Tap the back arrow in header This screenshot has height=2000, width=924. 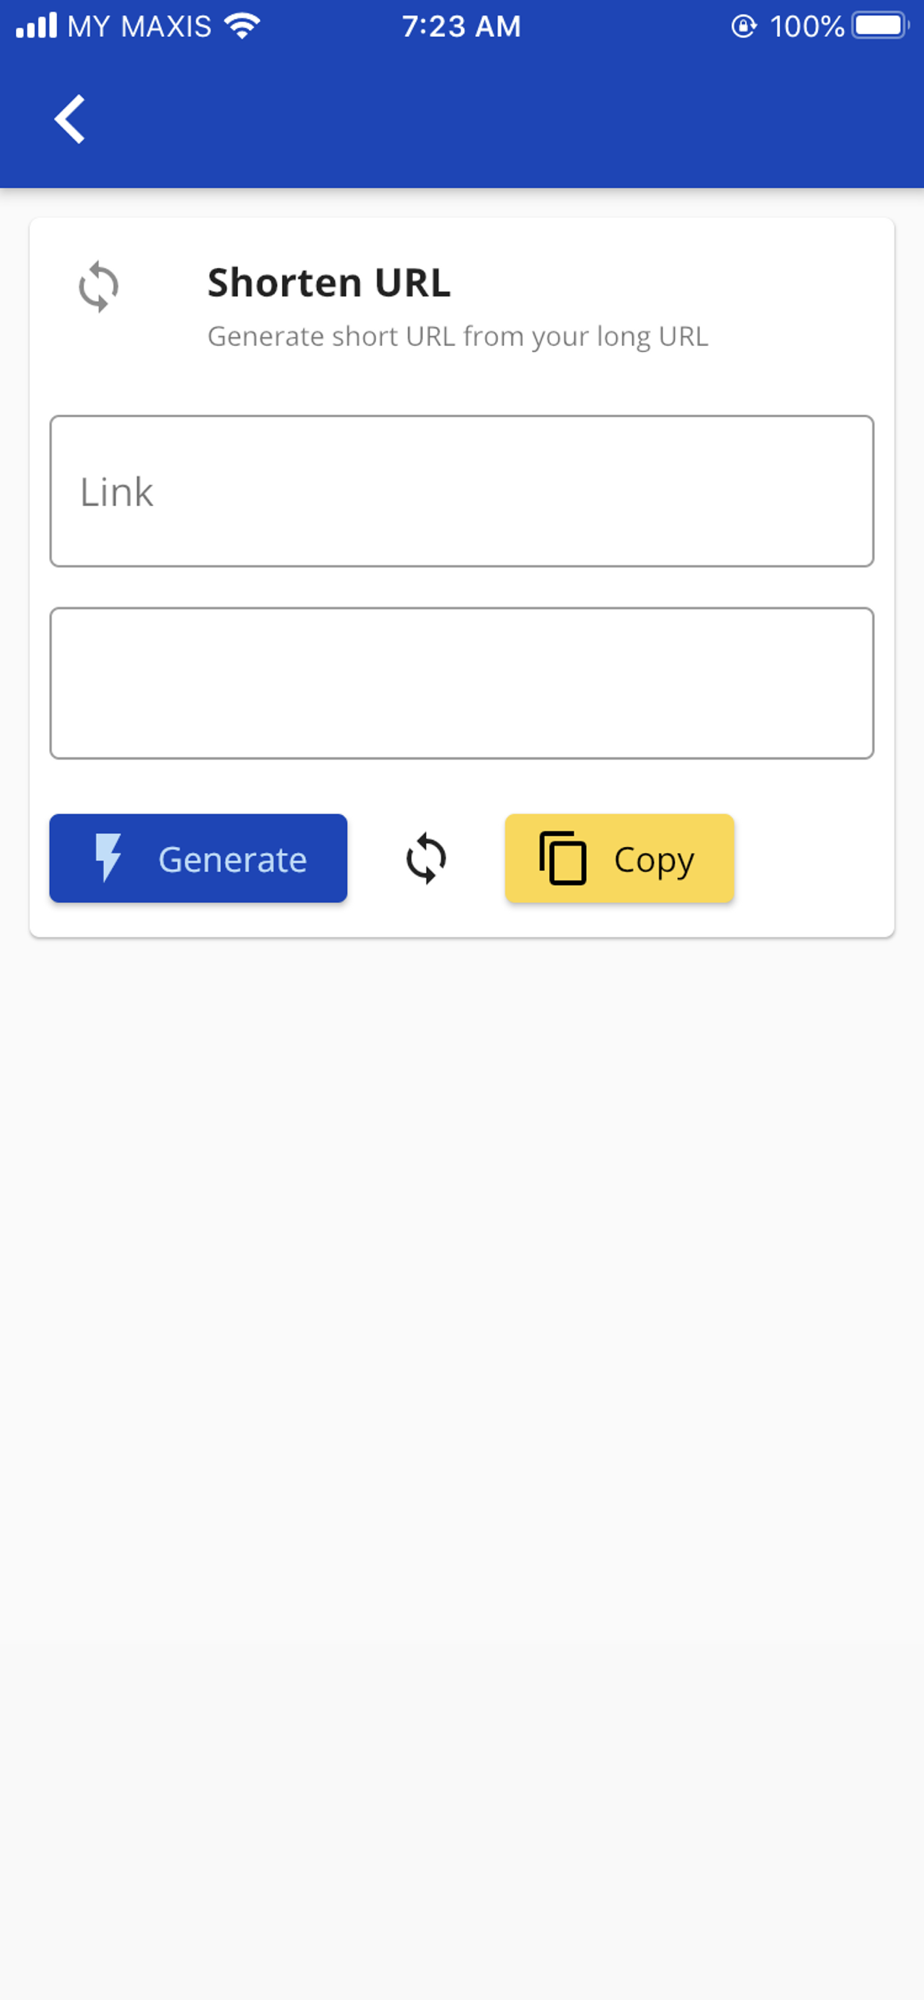(x=70, y=120)
